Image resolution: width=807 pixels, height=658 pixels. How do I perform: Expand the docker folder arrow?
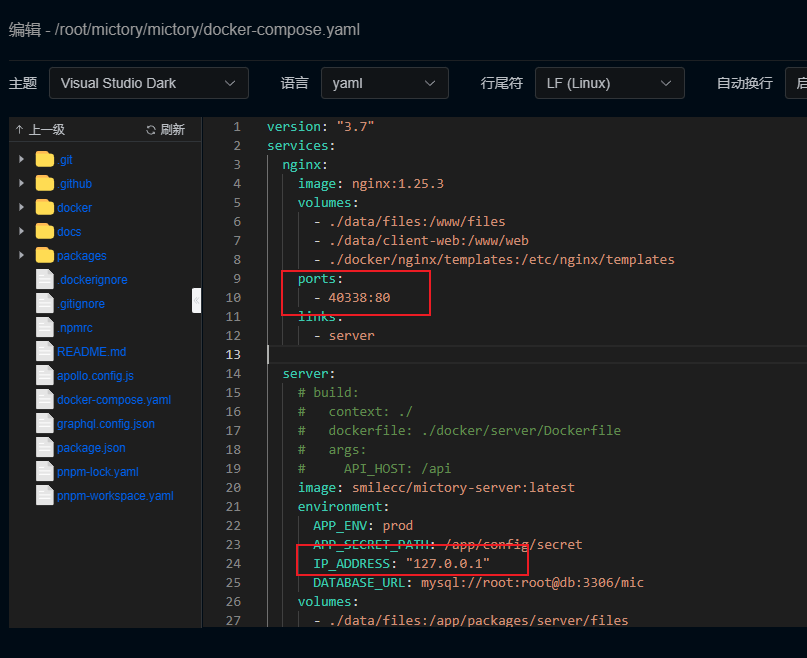tap(21, 207)
